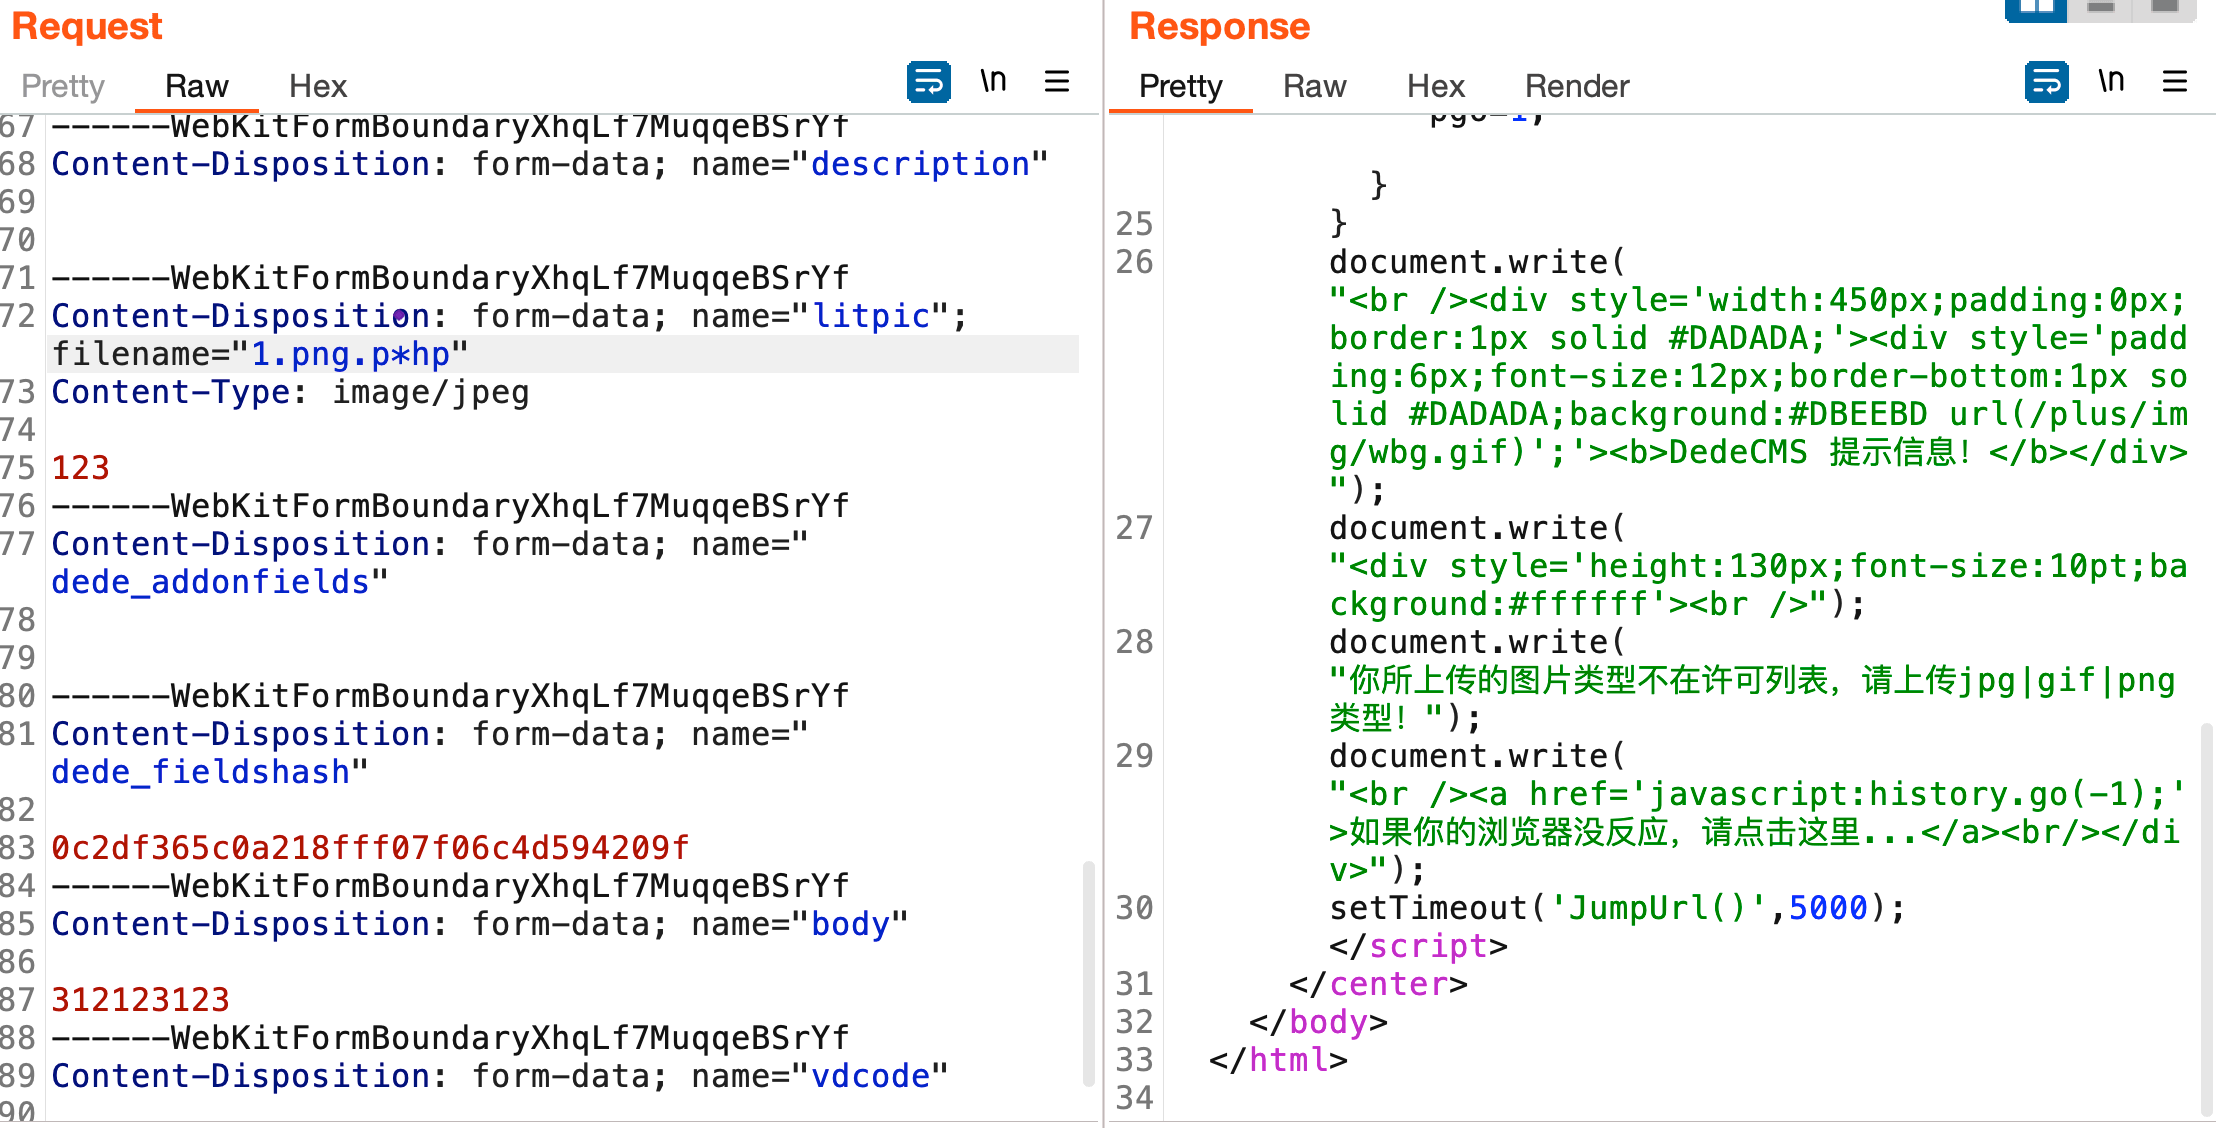Click the hash value 0c2df365c0a218fff07f06c4d594209f
The height and width of the screenshot is (1128, 2216).
tap(370, 848)
